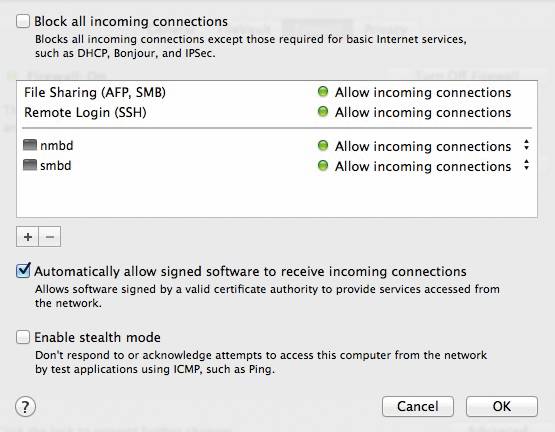Click the smbd executable icon

30,165
